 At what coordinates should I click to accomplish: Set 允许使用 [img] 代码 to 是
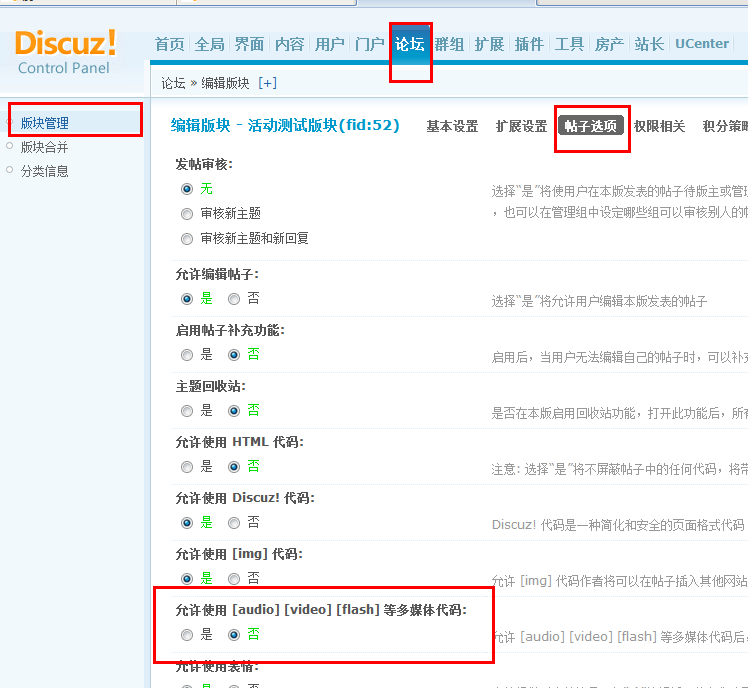point(187,579)
